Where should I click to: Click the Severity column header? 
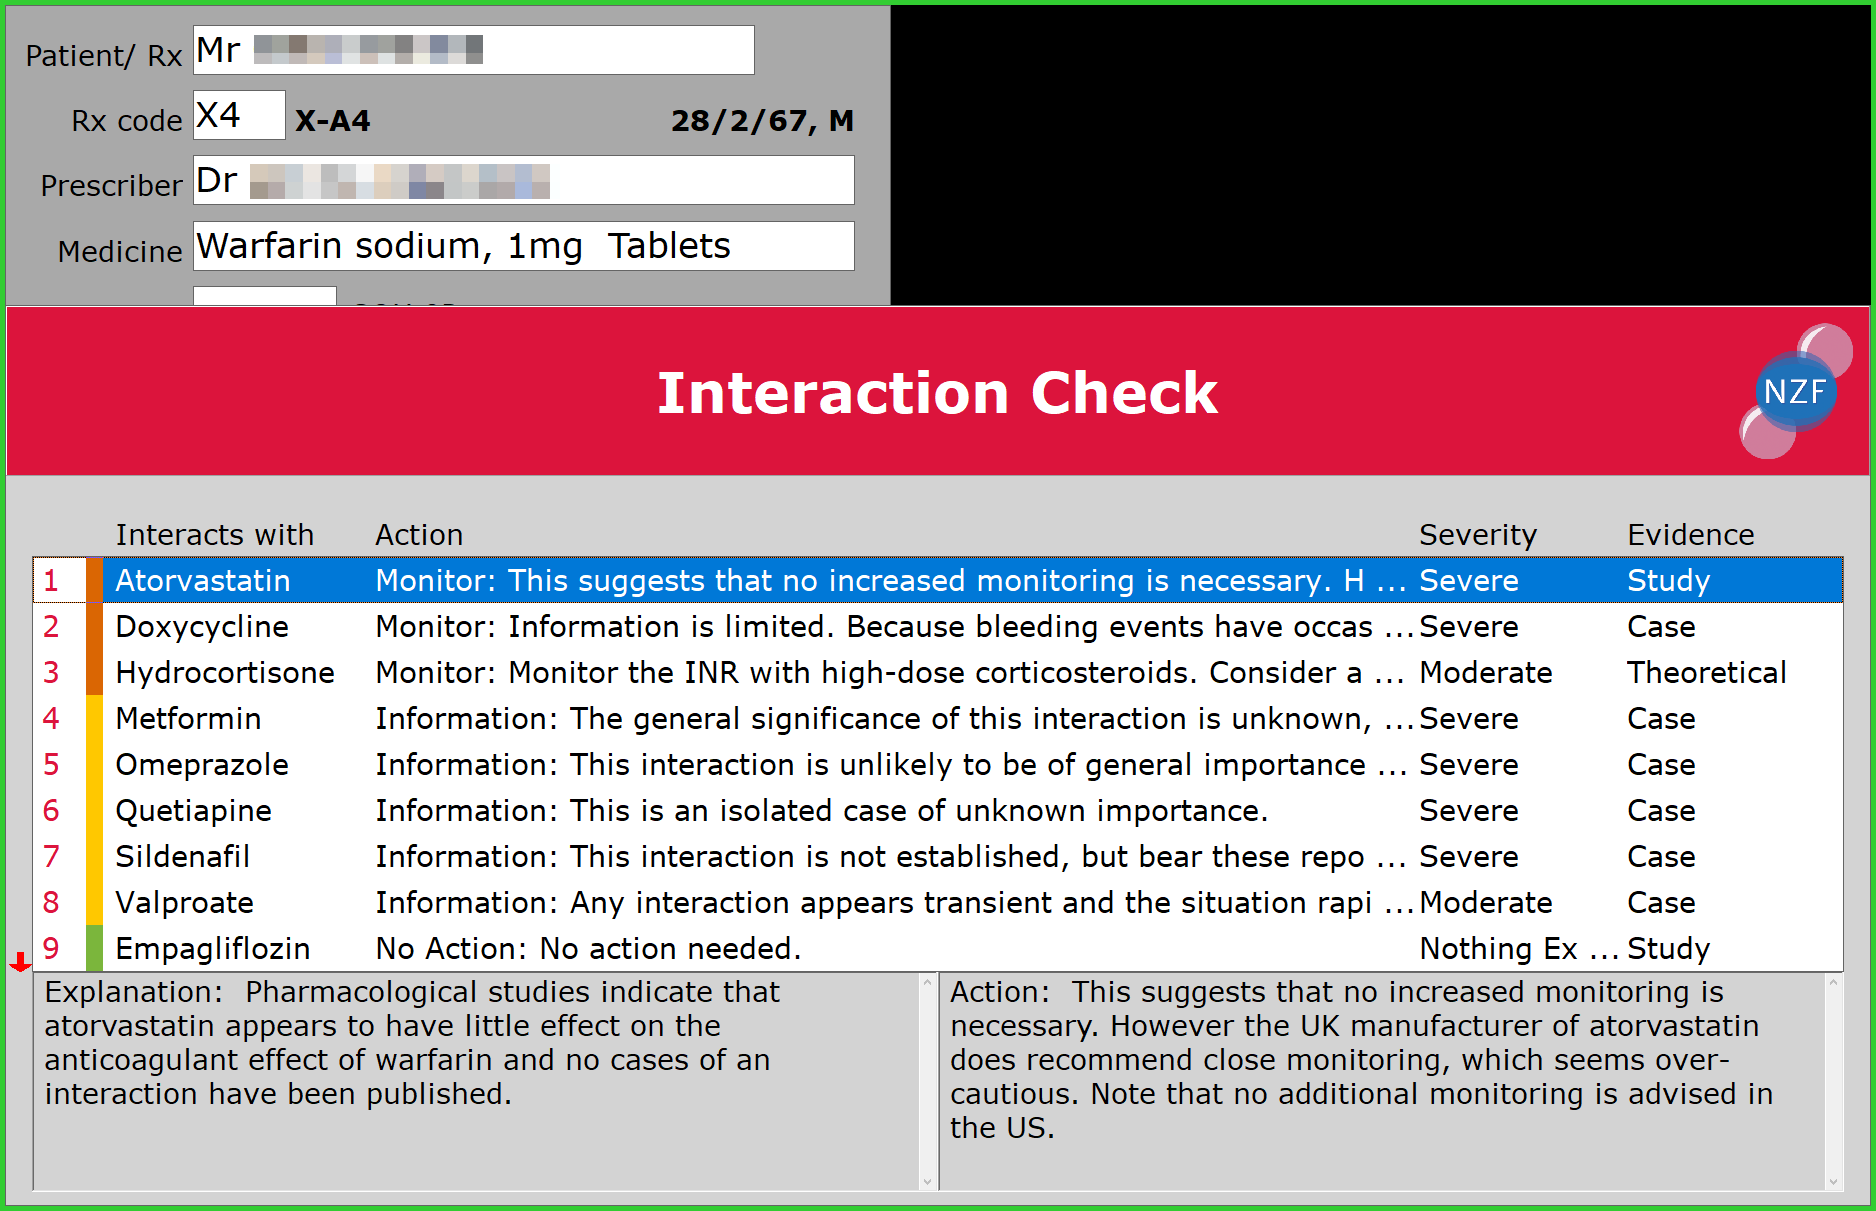[x=1477, y=534]
